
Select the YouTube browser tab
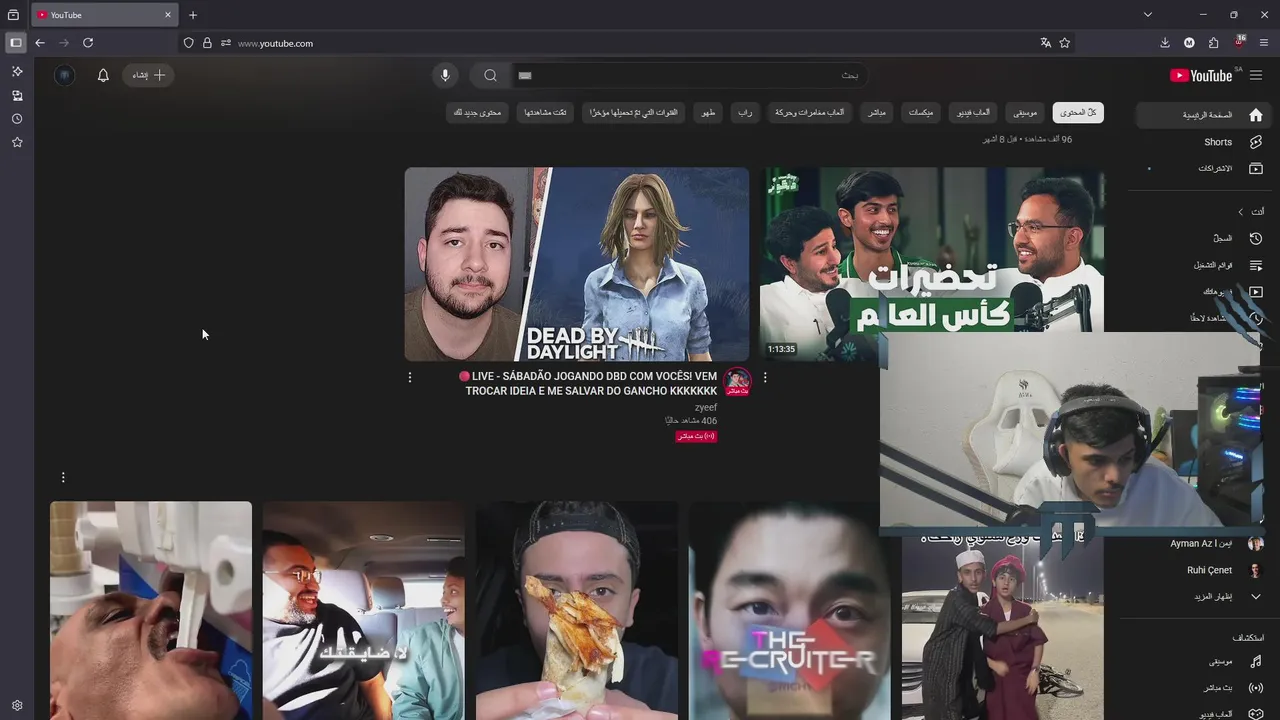(x=104, y=15)
